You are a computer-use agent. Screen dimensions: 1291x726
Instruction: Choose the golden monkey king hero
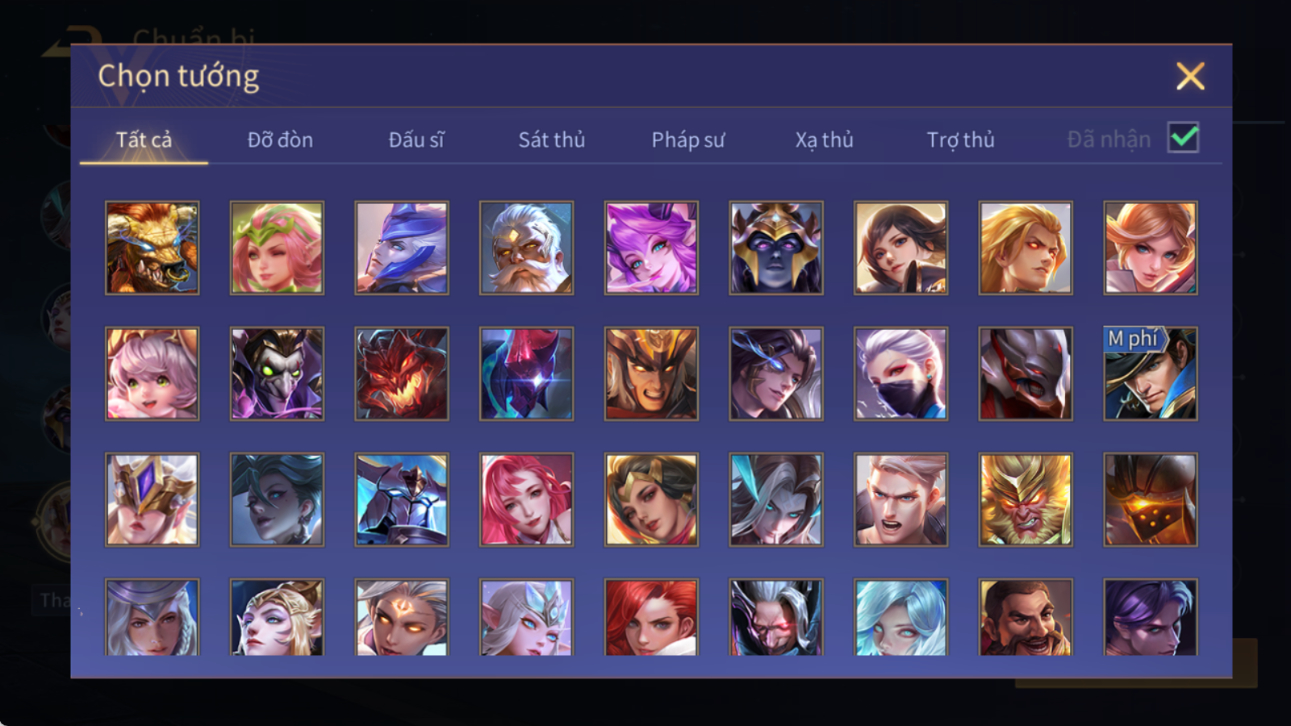[x=1025, y=500]
